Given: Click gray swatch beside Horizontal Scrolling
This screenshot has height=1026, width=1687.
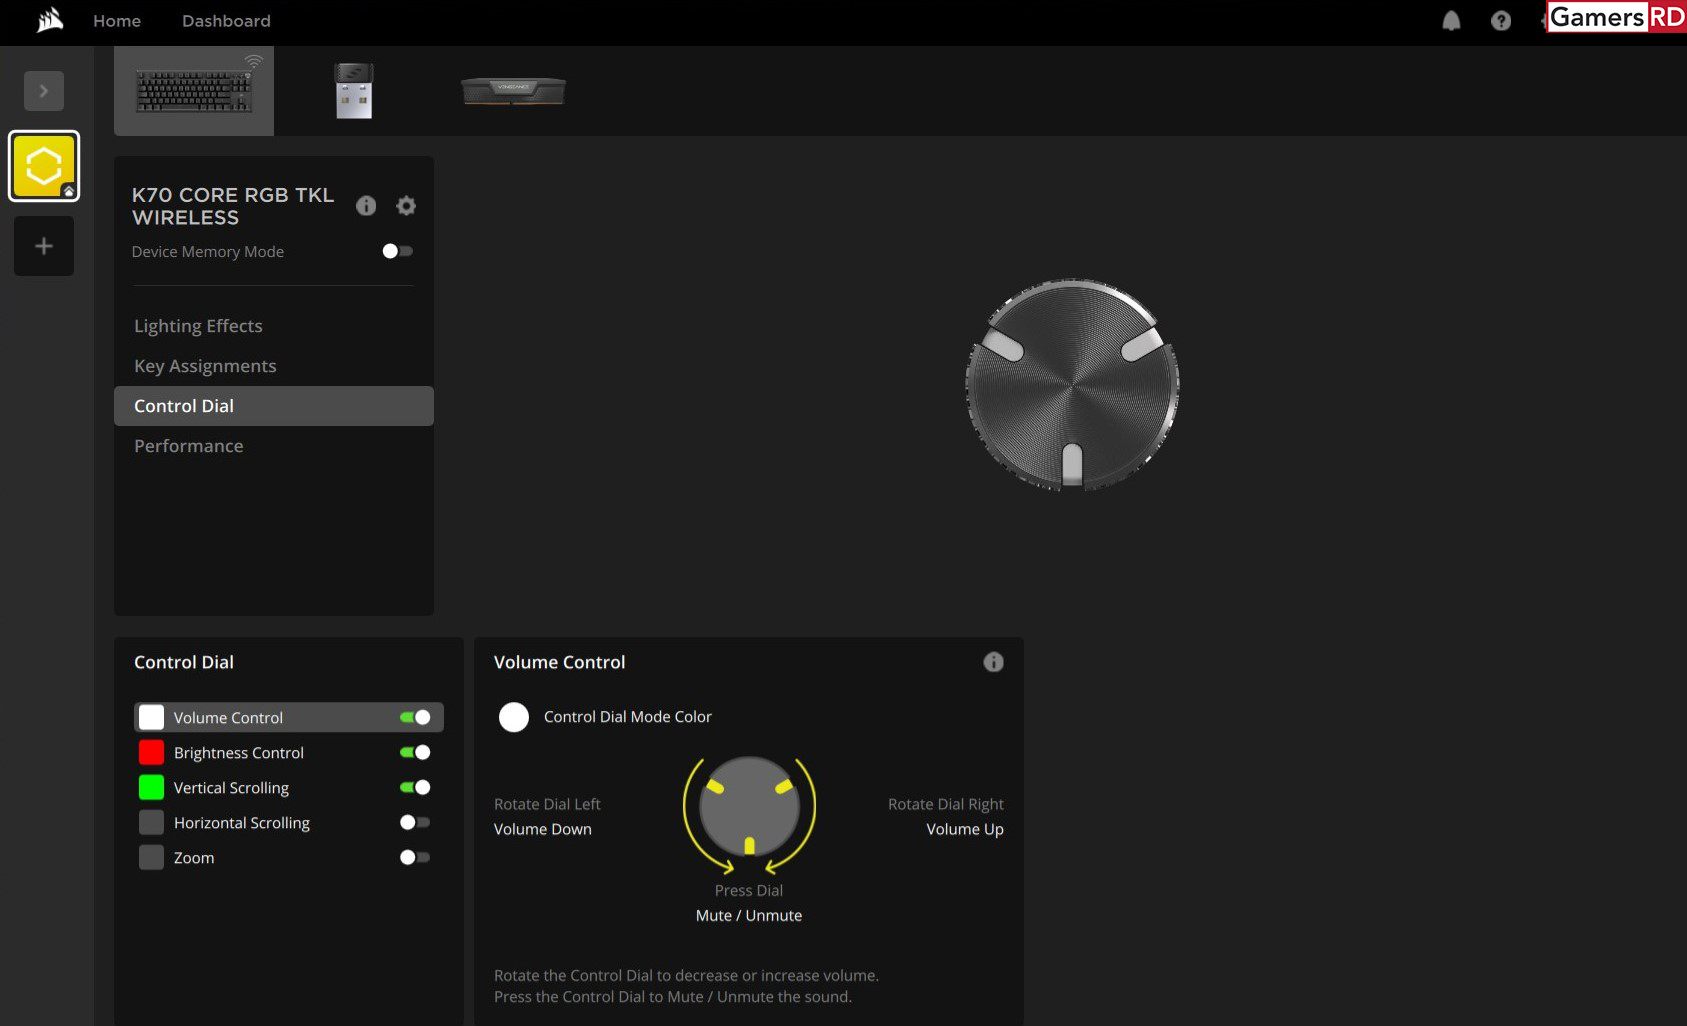Looking at the screenshot, I should (x=151, y=822).
